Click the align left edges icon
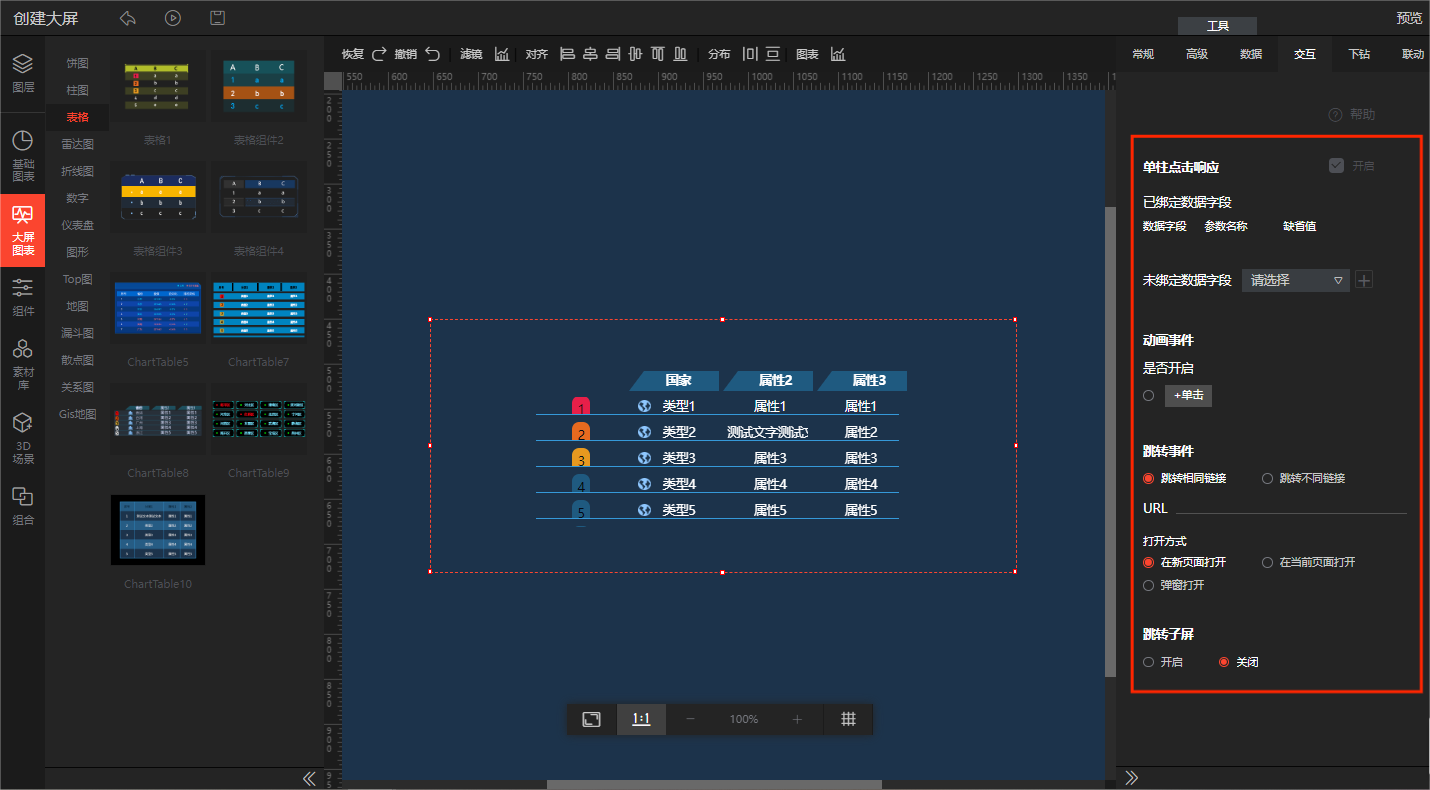1430x790 pixels. [x=567, y=54]
